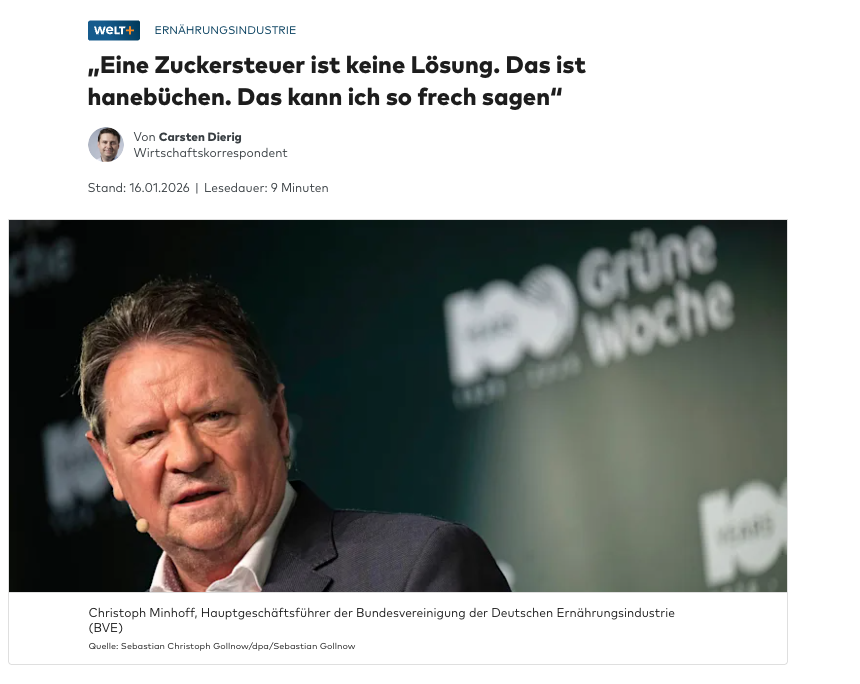Screen dimensions: 860x684
Task: Click the Lesedauer: 9 Minuten label
Action: click(266, 188)
